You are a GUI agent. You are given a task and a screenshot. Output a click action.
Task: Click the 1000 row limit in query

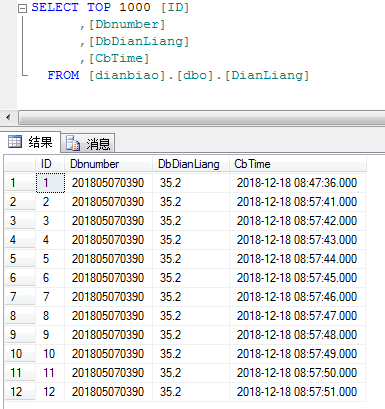[x=135, y=7]
